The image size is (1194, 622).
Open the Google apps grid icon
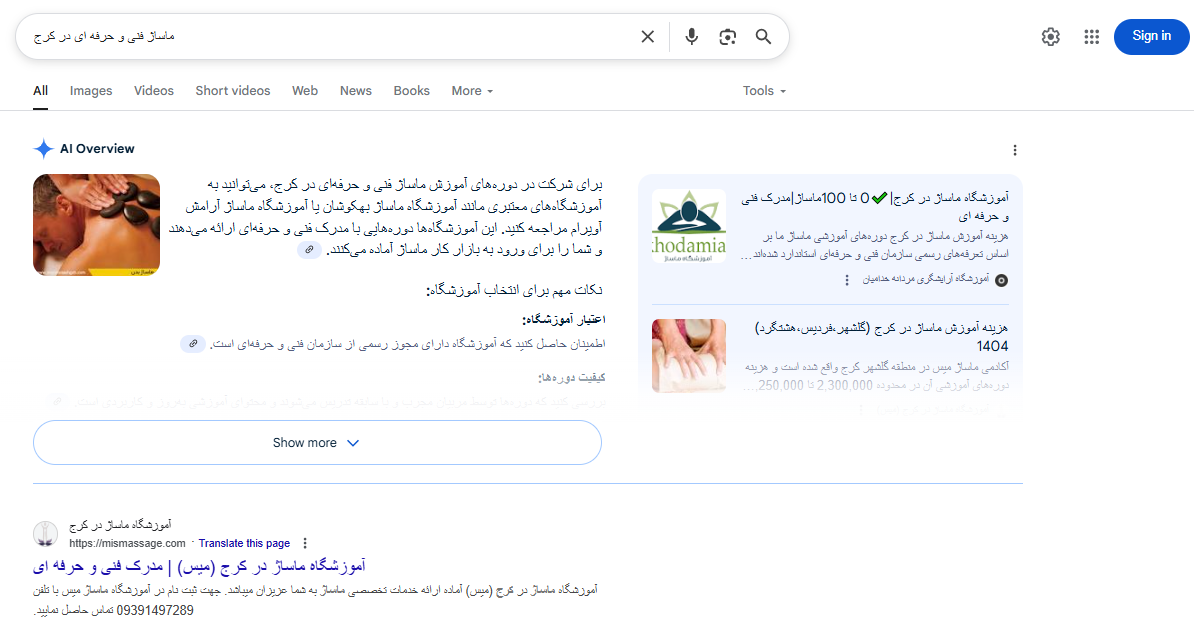1091,37
